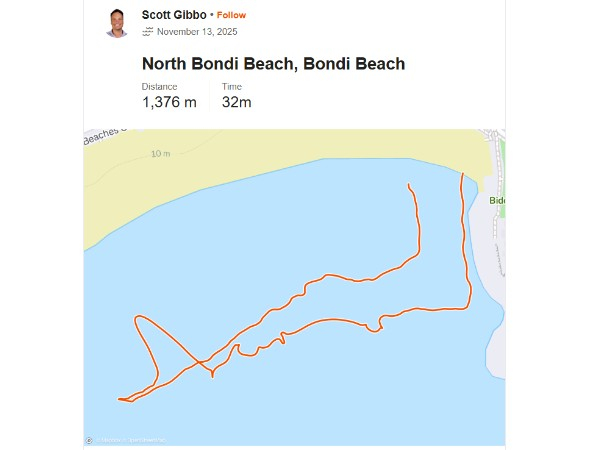Click the Scott Gibbo name link
Screen dimensions: 600x450
[x=174, y=15]
